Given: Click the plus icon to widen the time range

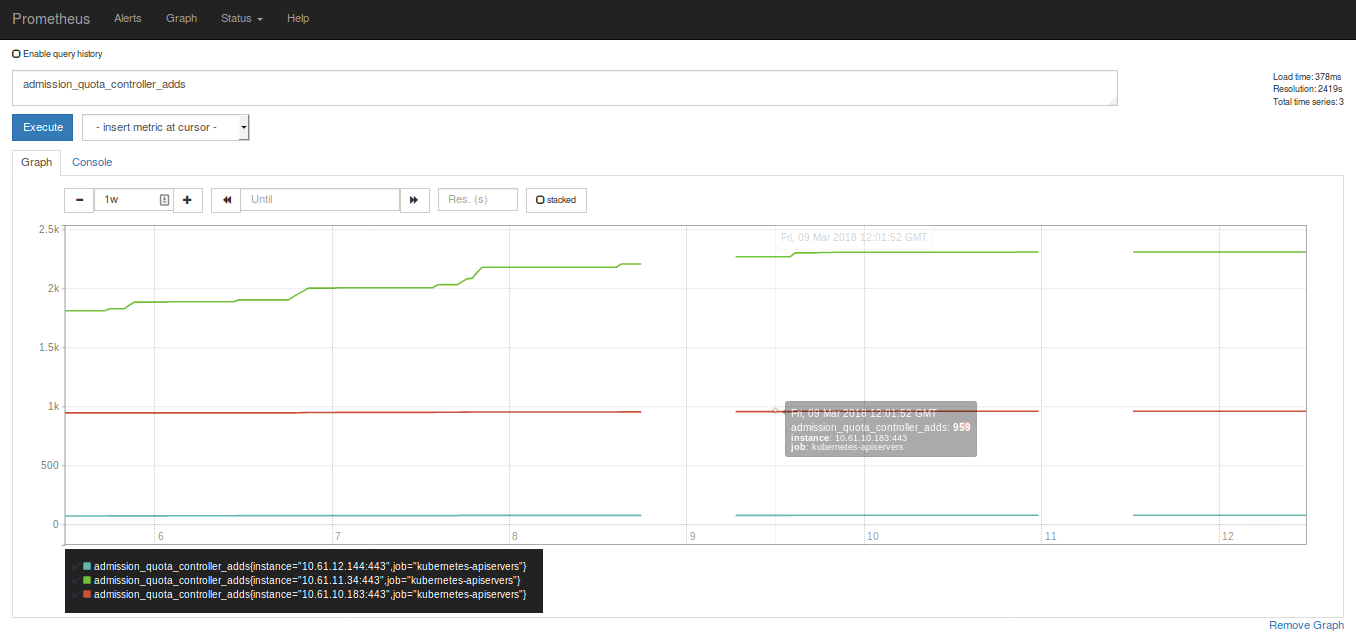Looking at the screenshot, I should 188,200.
